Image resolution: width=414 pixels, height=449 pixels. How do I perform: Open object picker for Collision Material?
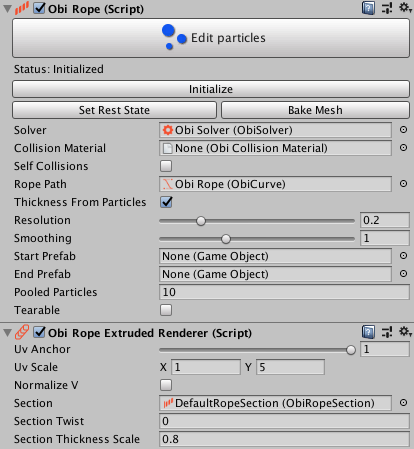(403, 148)
